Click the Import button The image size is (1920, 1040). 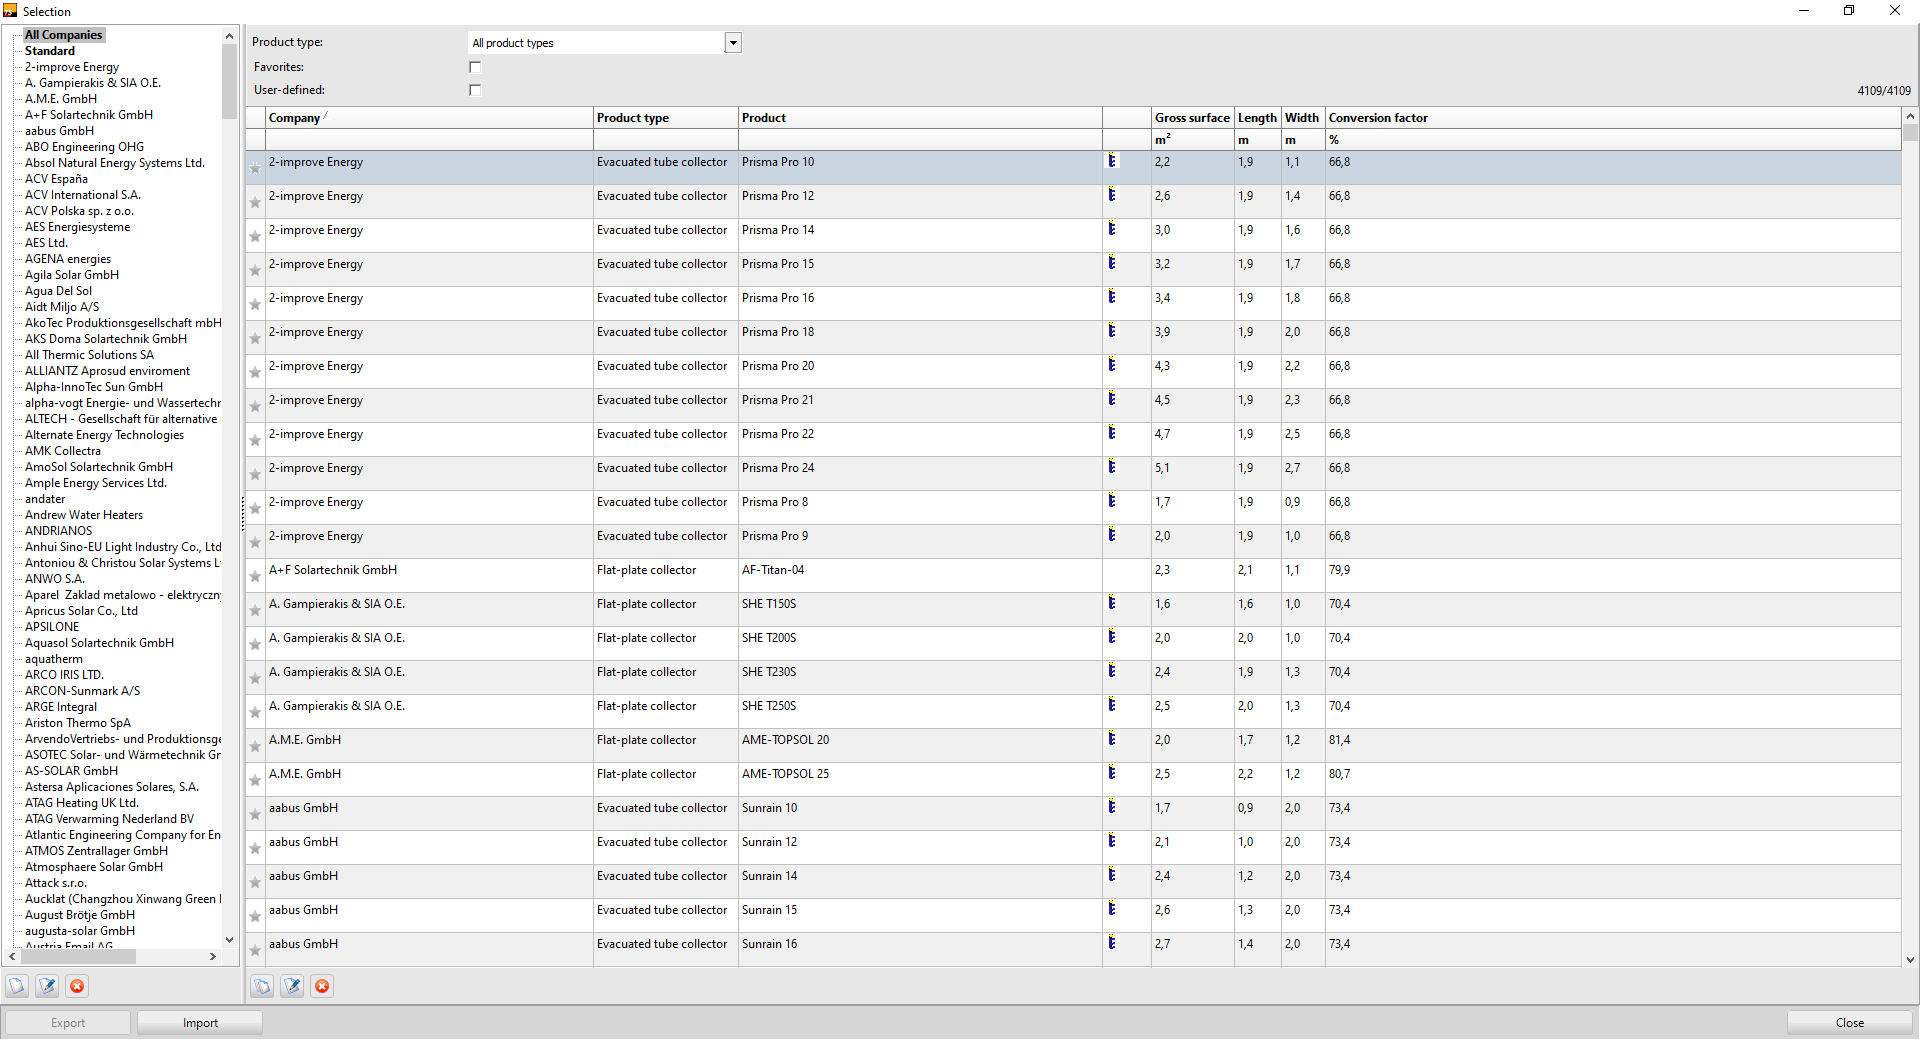click(x=200, y=1023)
